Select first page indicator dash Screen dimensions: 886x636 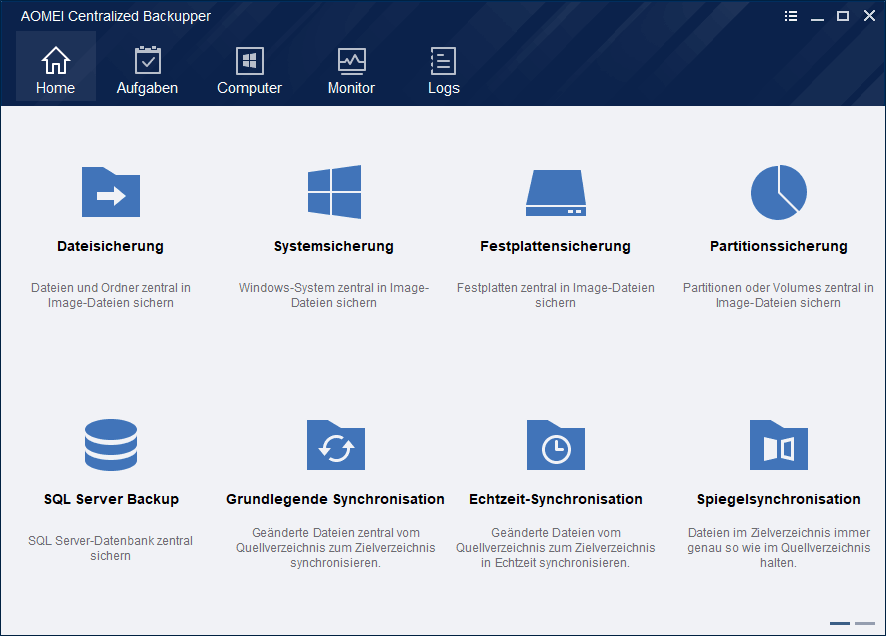[840, 623]
